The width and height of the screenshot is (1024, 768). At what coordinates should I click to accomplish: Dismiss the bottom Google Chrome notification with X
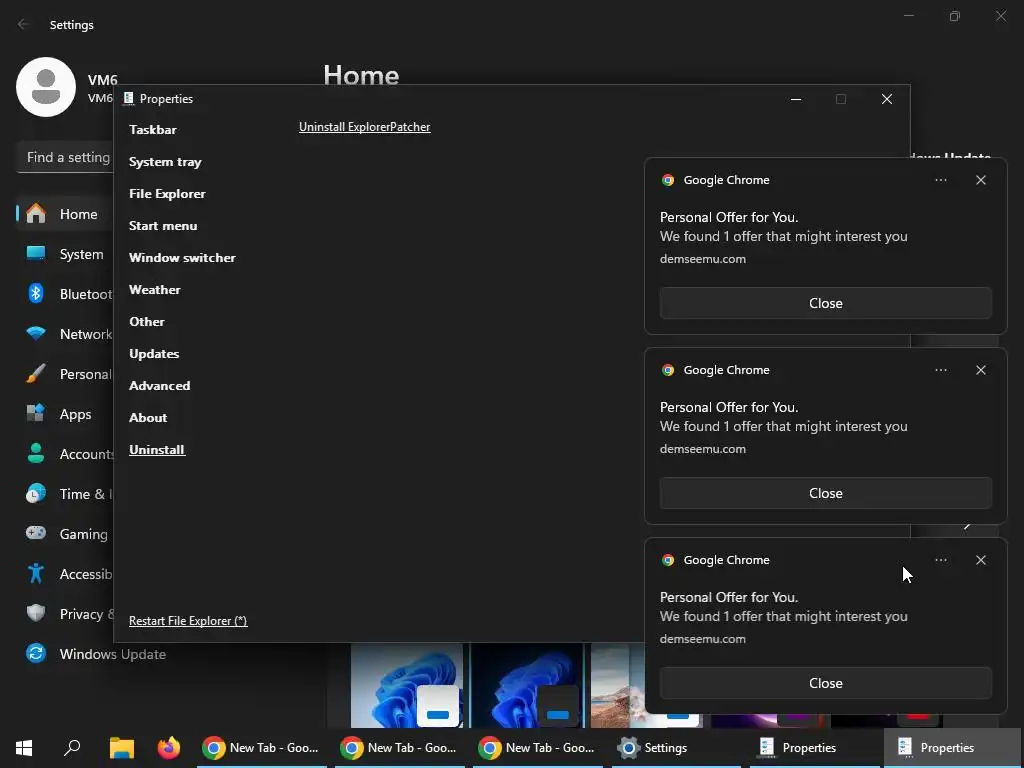[981, 560]
